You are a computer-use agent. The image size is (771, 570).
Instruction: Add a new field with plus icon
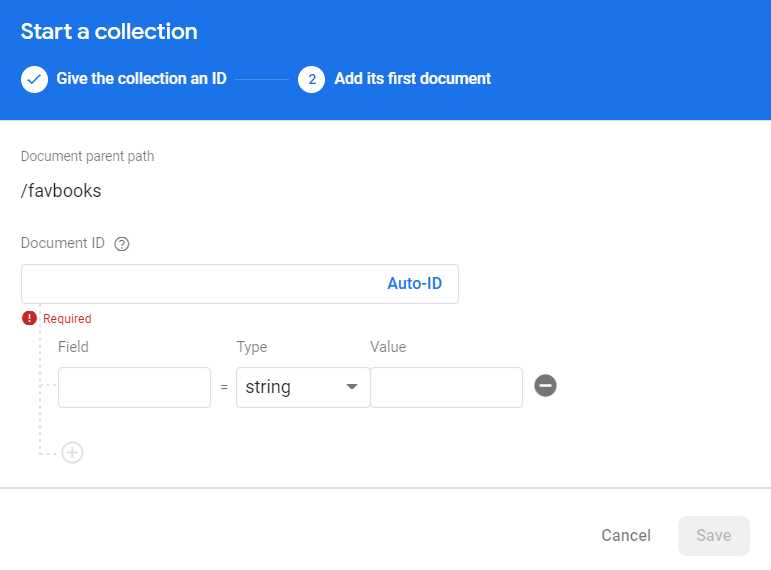pos(72,452)
